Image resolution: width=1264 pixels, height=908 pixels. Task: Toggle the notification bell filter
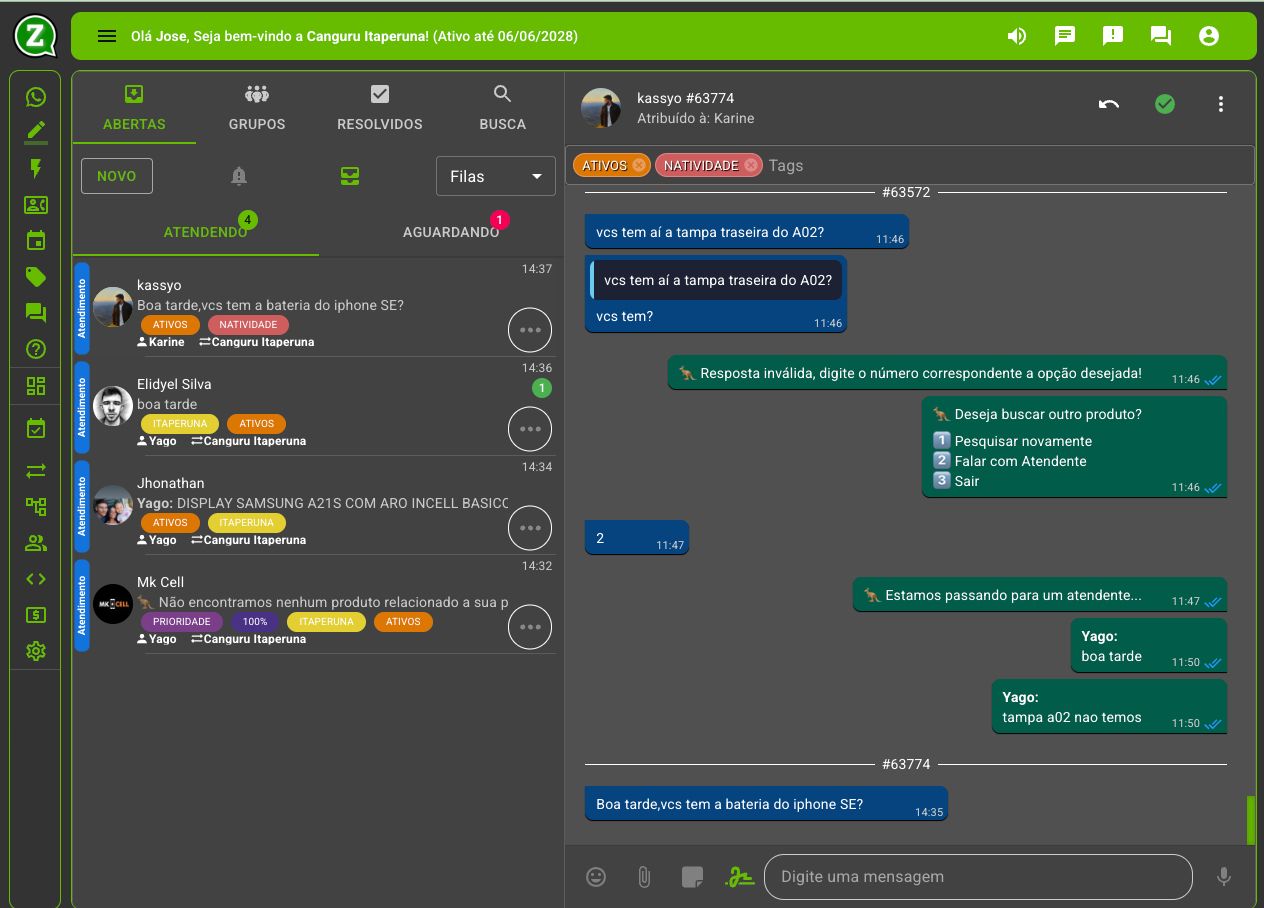238,176
